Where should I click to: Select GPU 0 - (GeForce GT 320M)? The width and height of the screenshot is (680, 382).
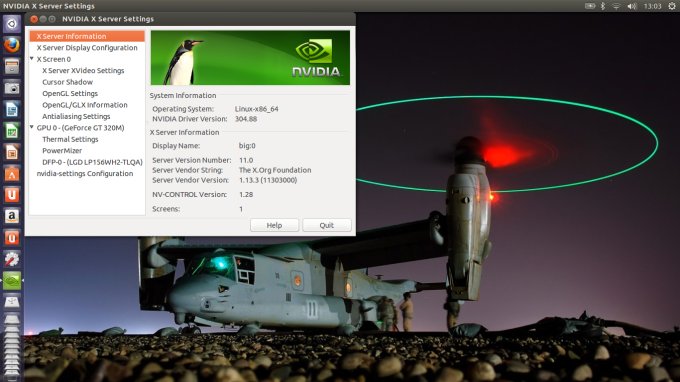pyautogui.click(x=80, y=128)
